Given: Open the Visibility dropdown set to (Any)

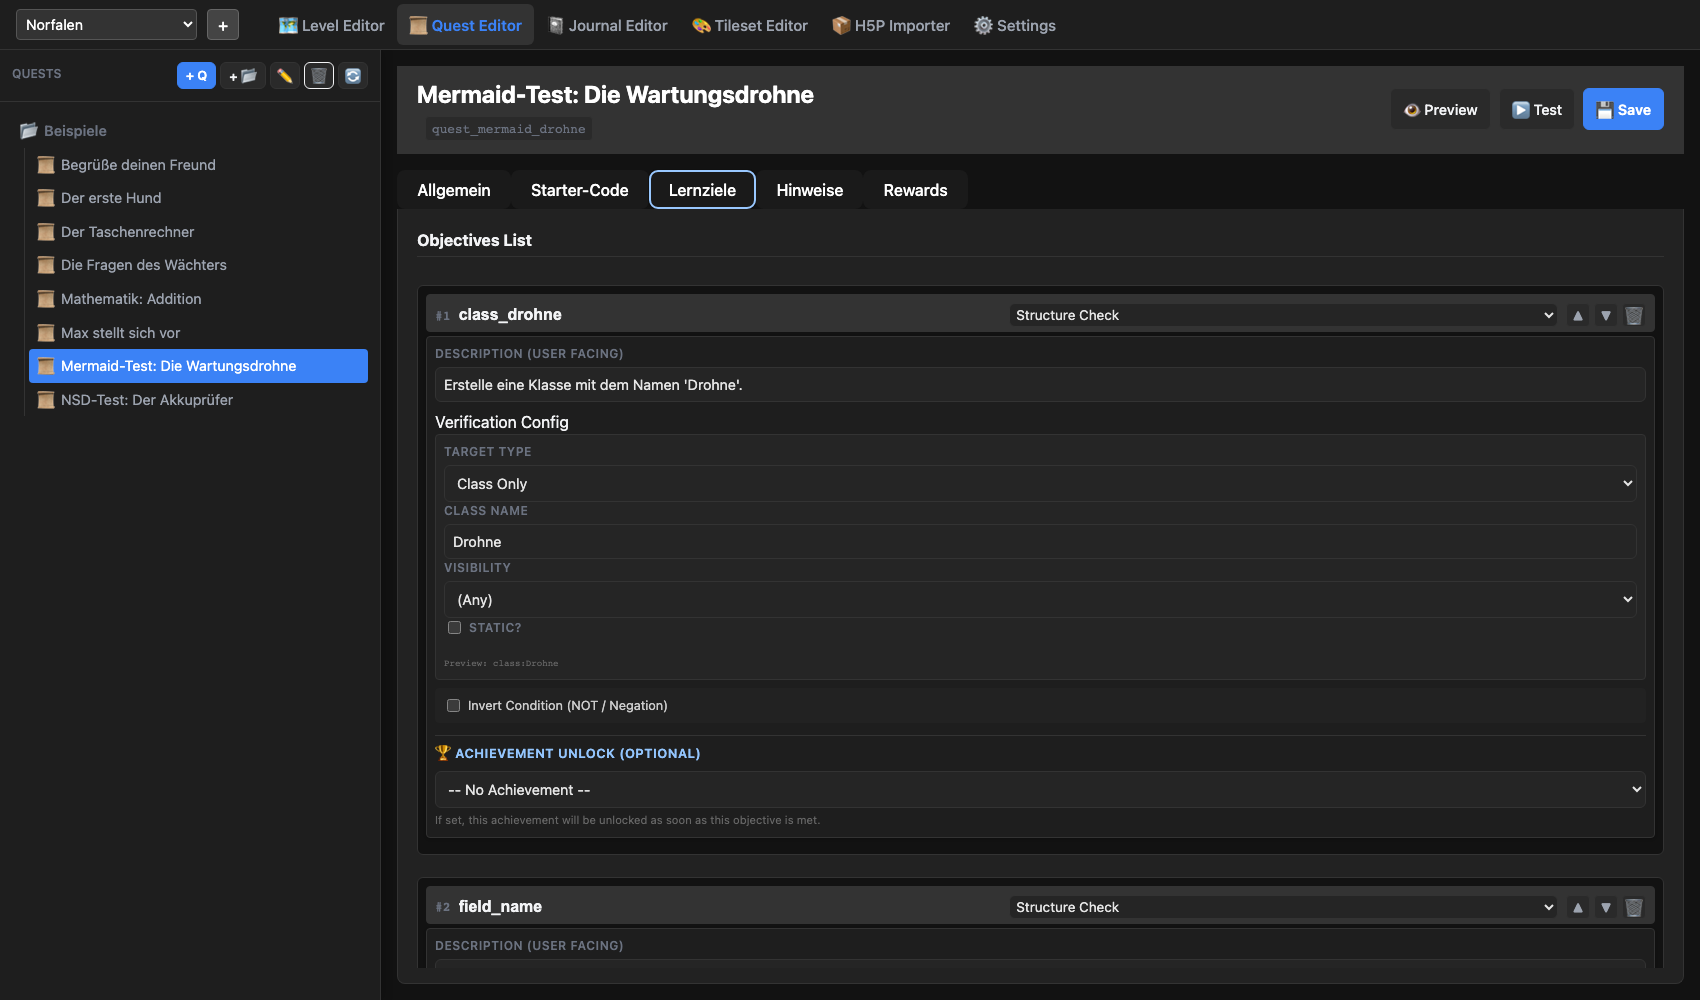Looking at the screenshot, I should 1038,599.
